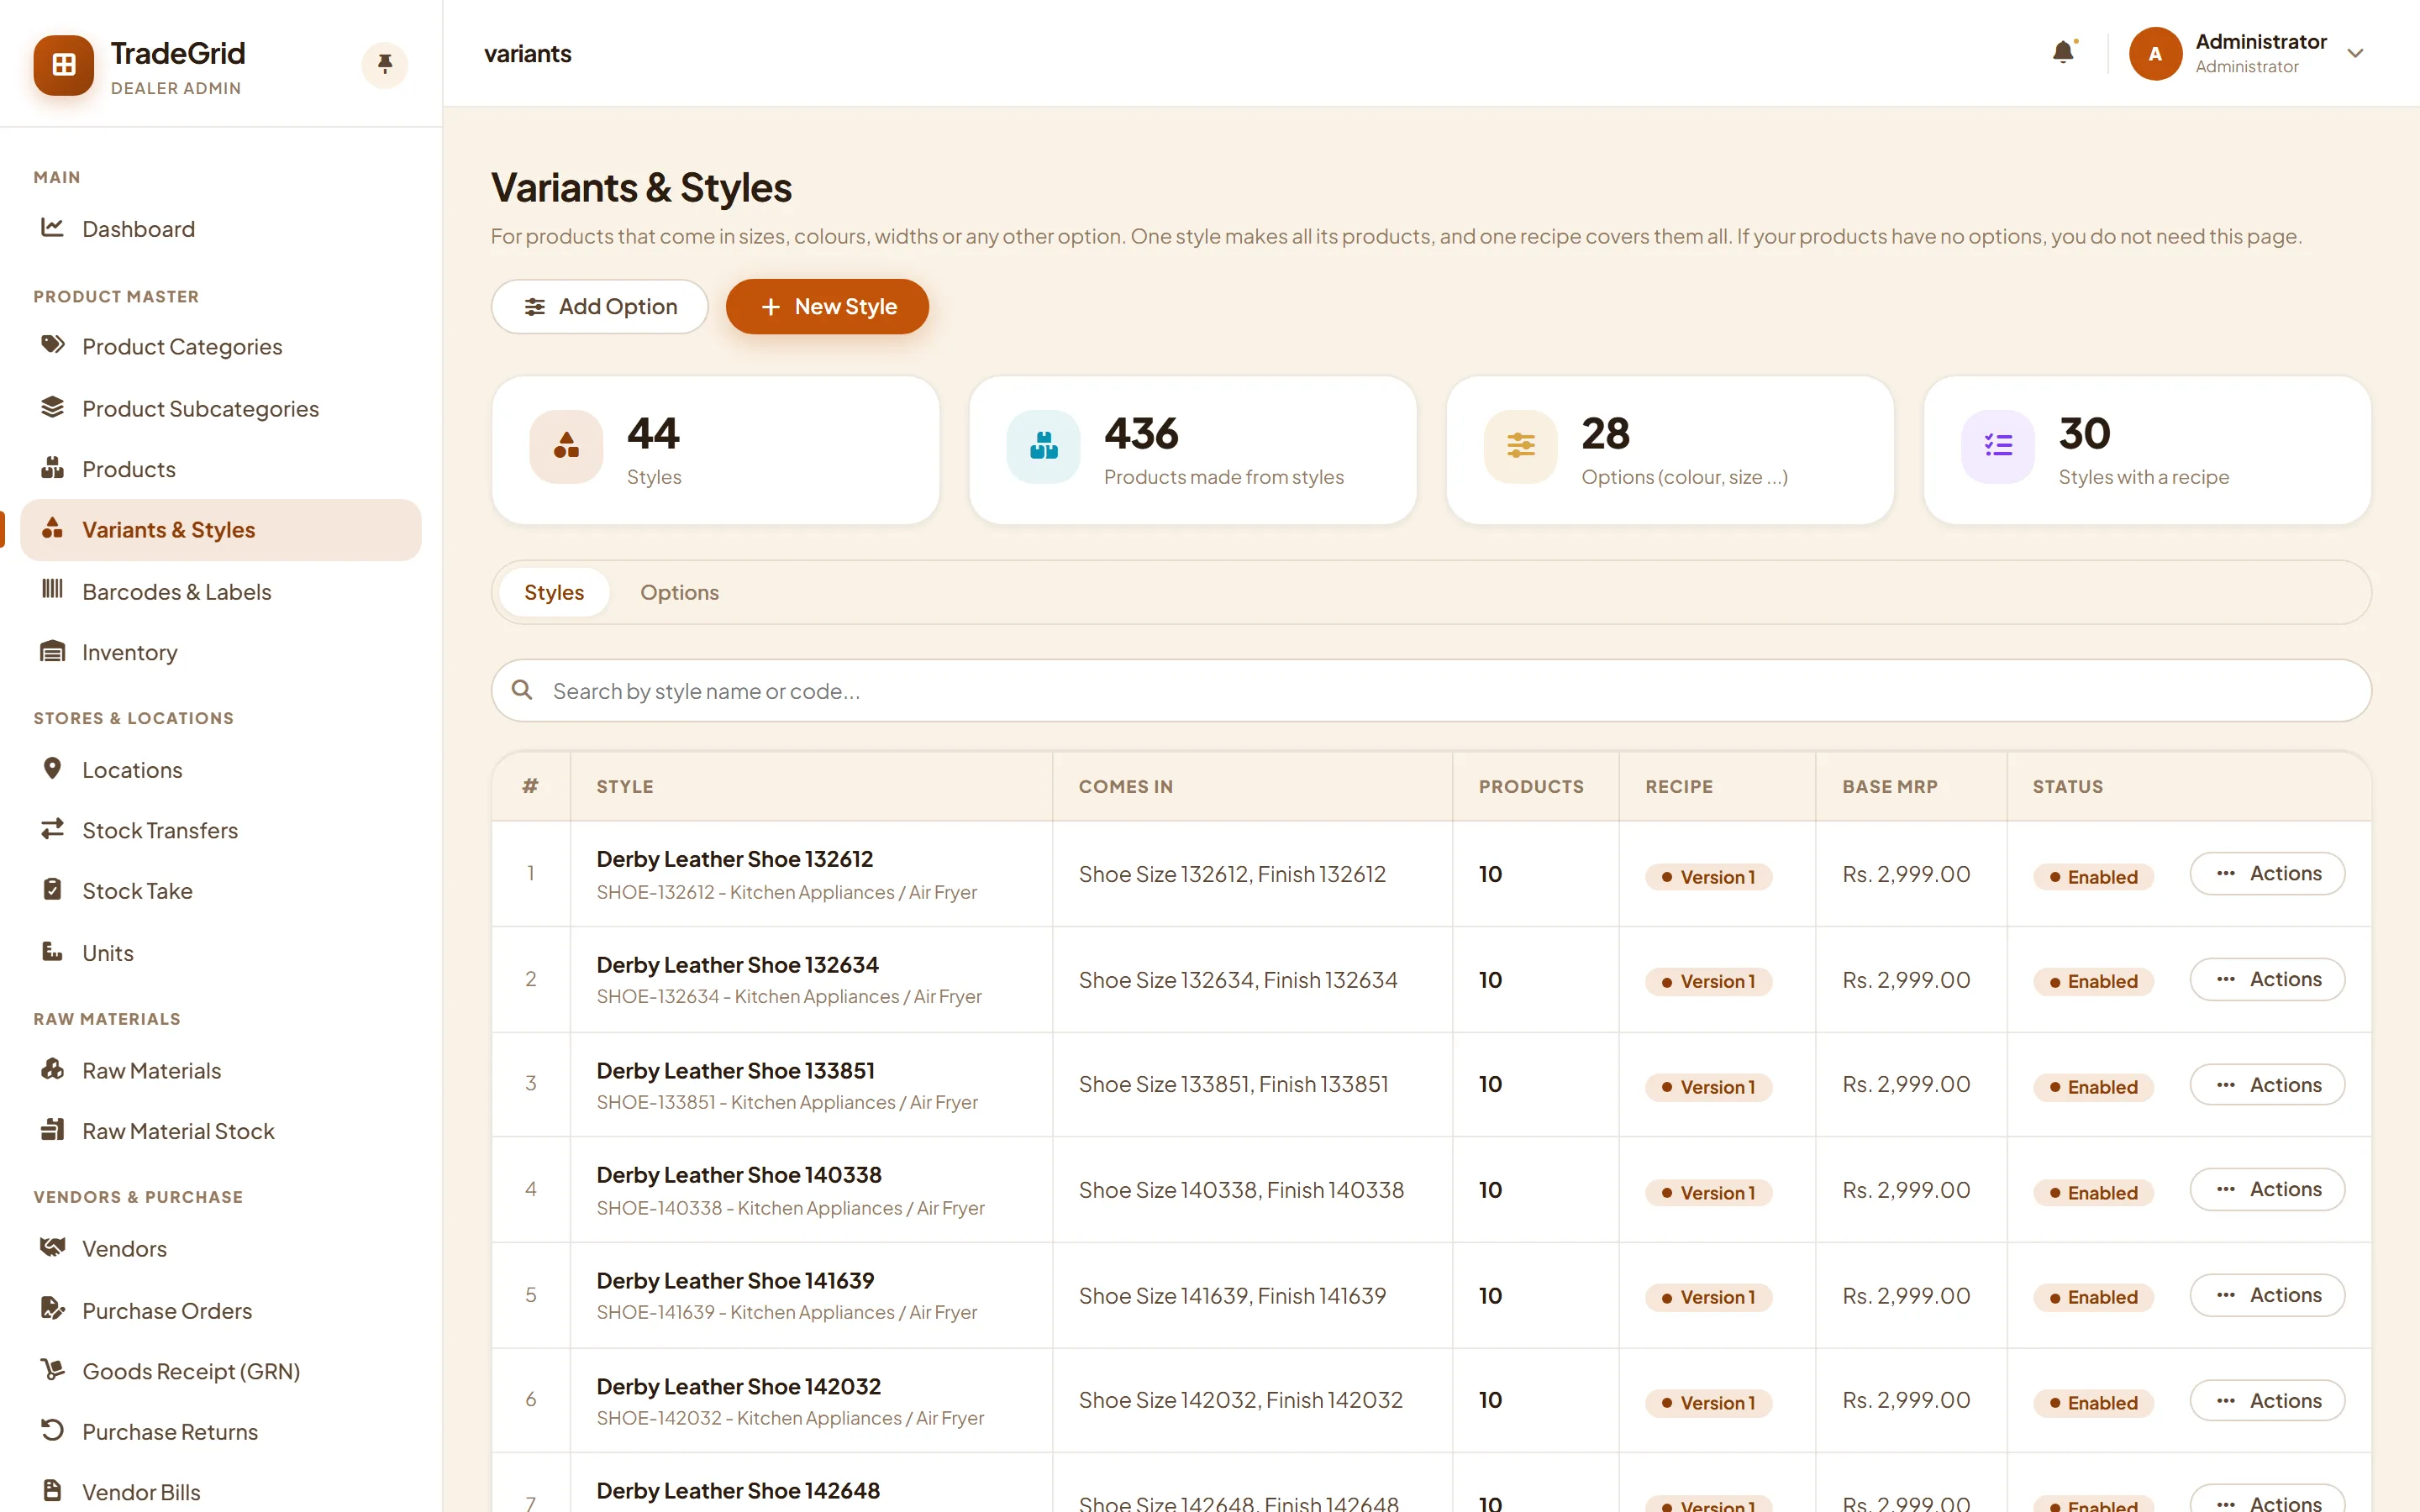
Task: Open Purchase Returns page
Action: [221, 1431]
